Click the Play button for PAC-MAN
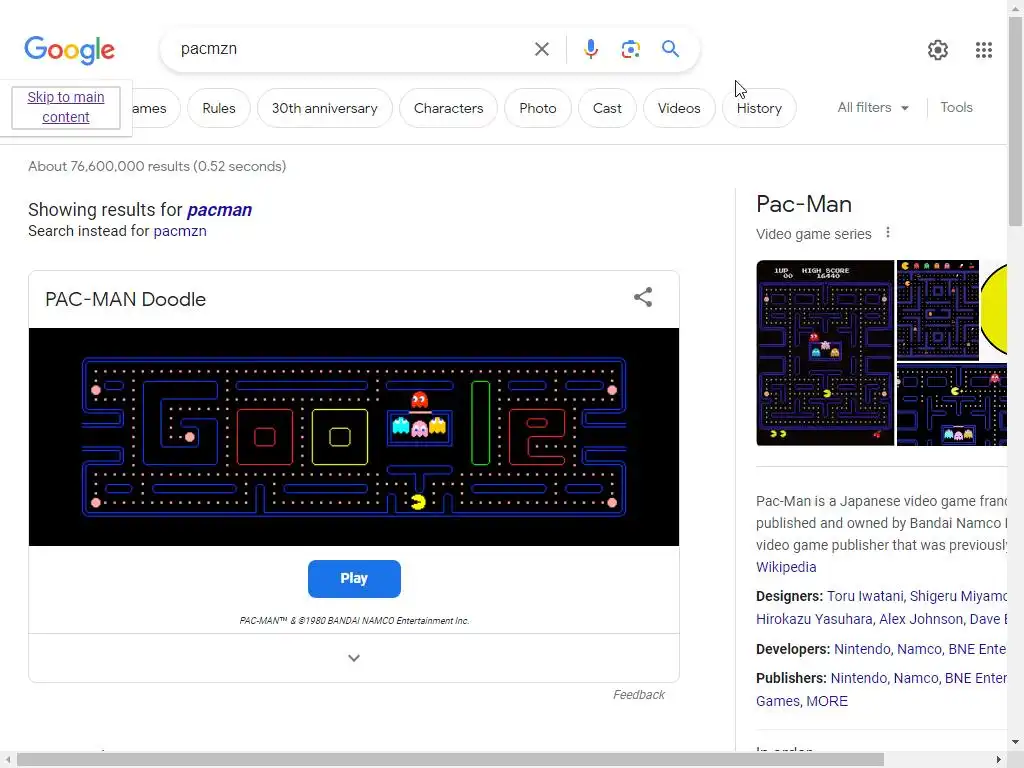The height and width of the screenshot is (768, 1024). point(354,579)
